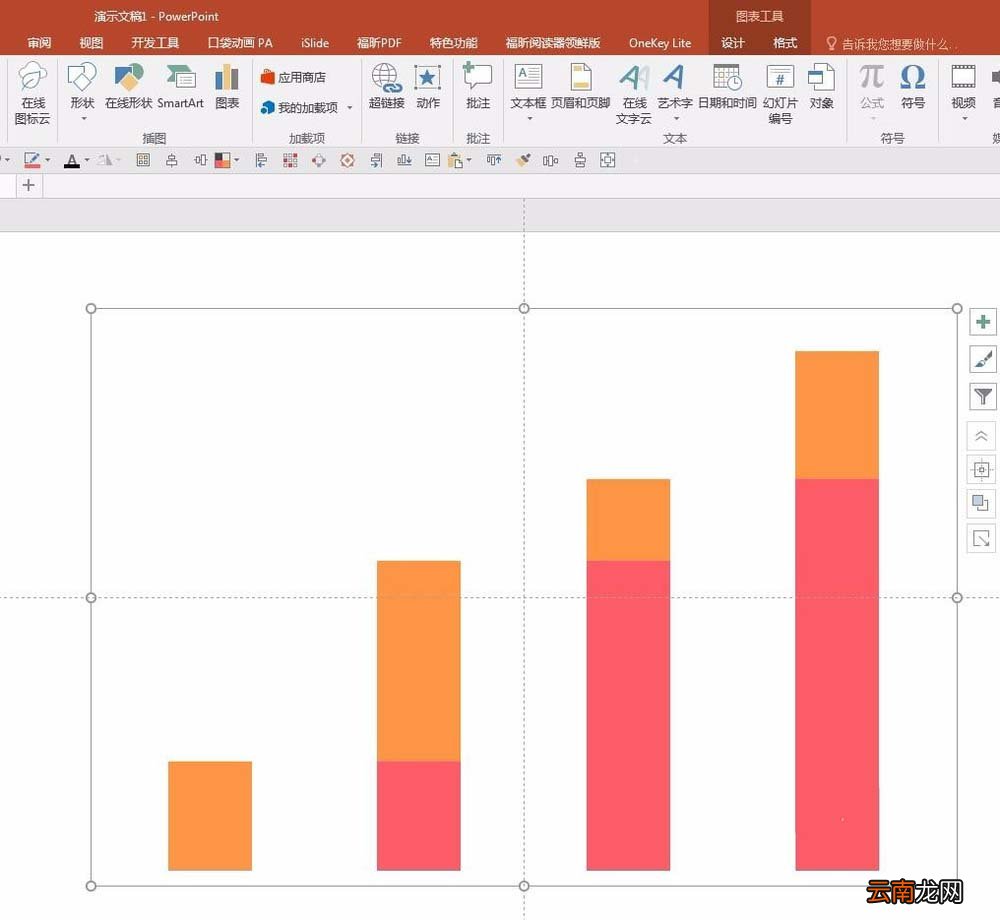The height and width of the screenshot is (920, 1000).
Task: Switch to the Review (审阅) tab
Action: 40,43
